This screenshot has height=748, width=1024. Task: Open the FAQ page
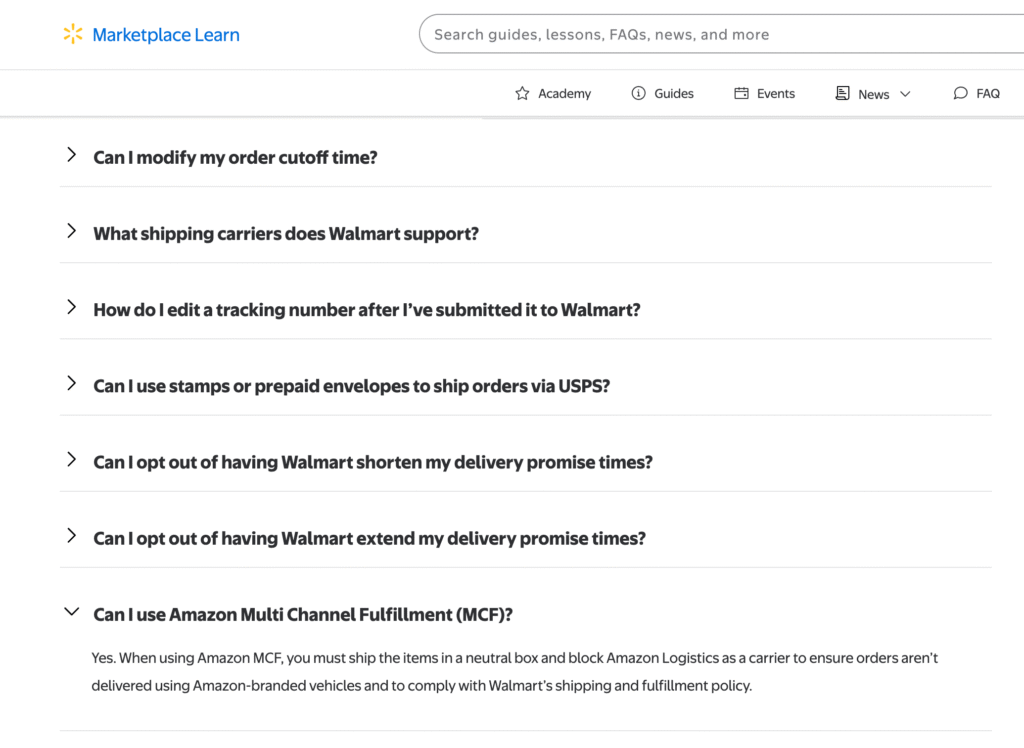(988, 94)
